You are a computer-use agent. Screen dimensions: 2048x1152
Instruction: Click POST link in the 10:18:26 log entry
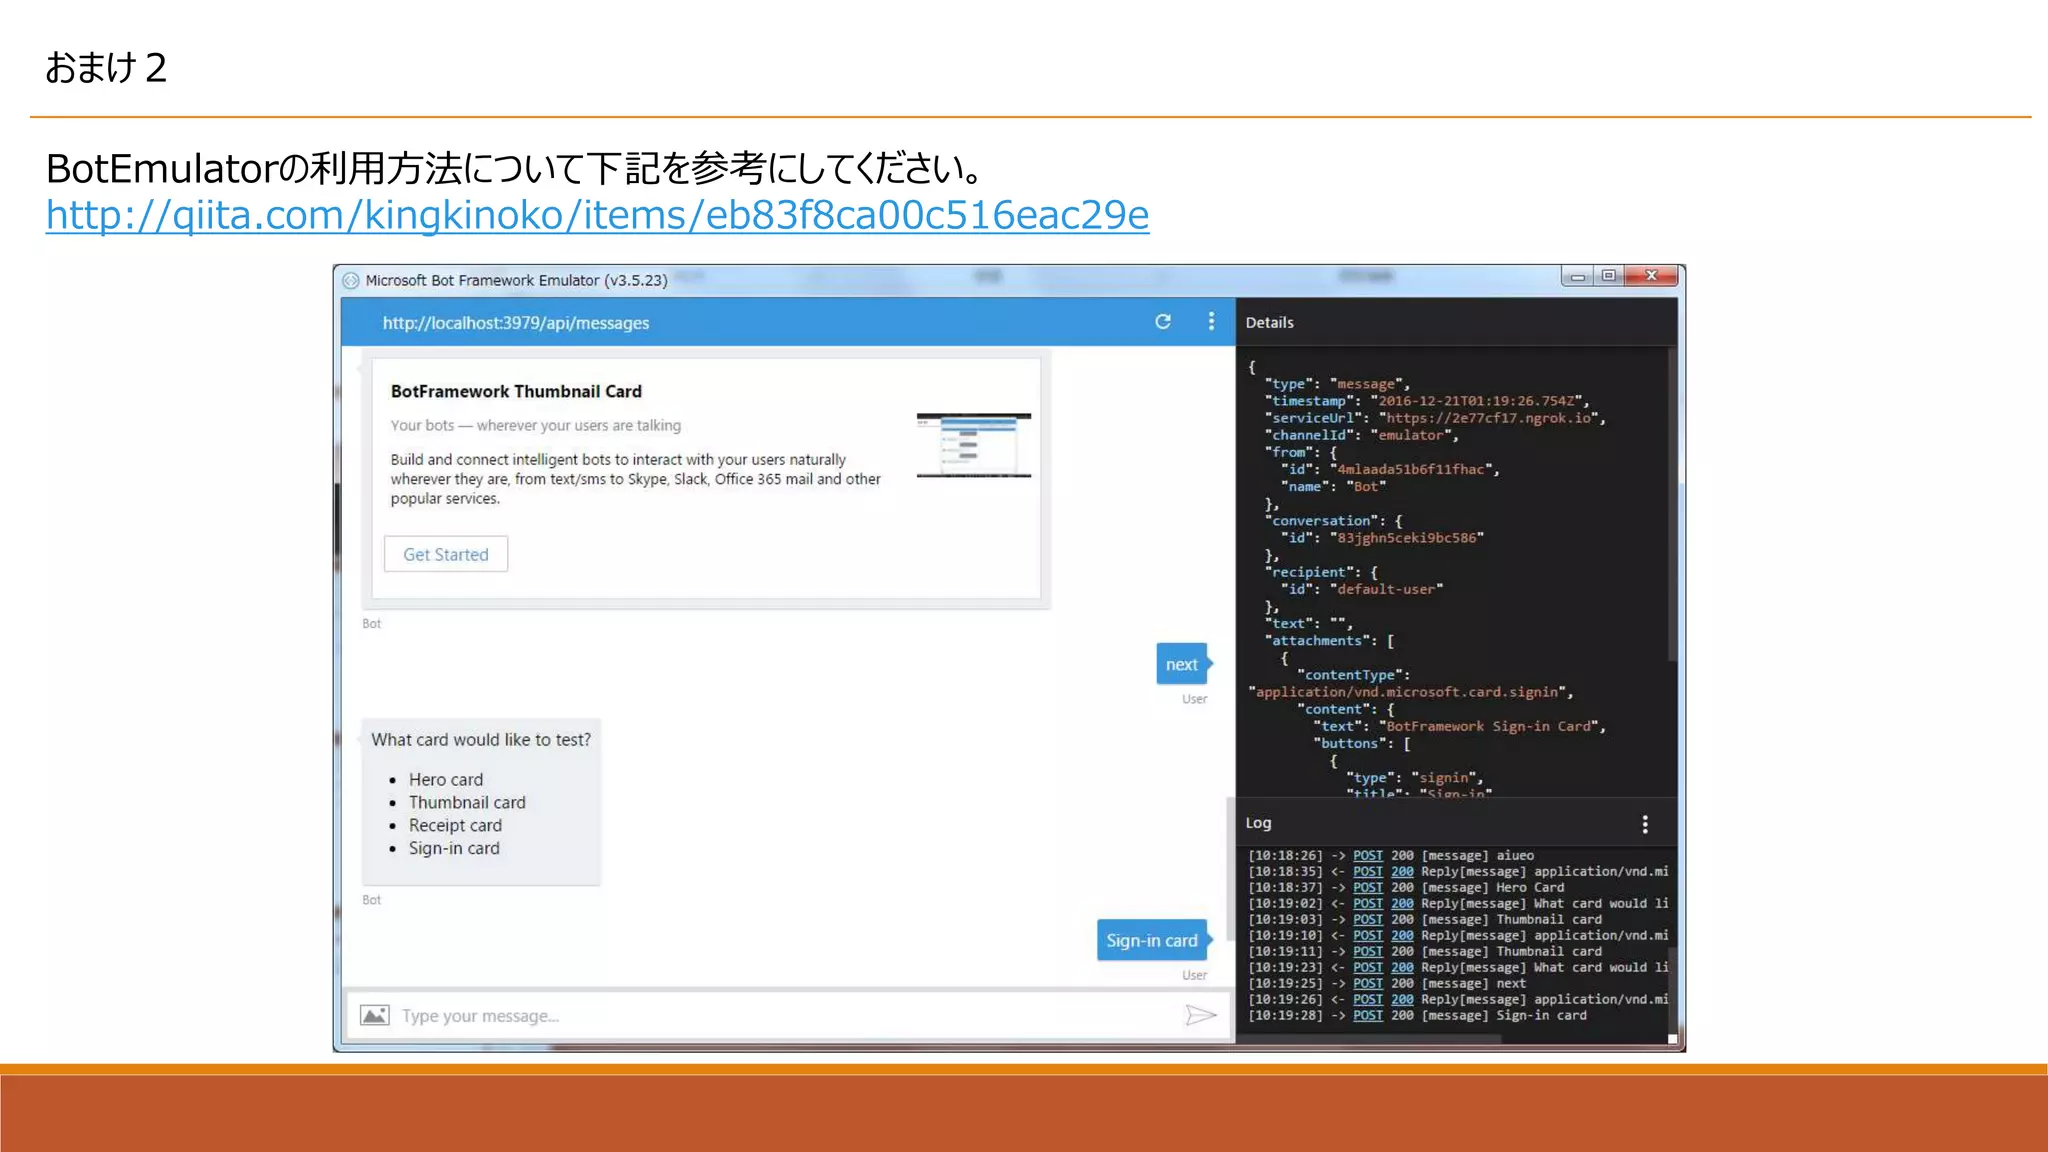click(x=1367, y=856)
